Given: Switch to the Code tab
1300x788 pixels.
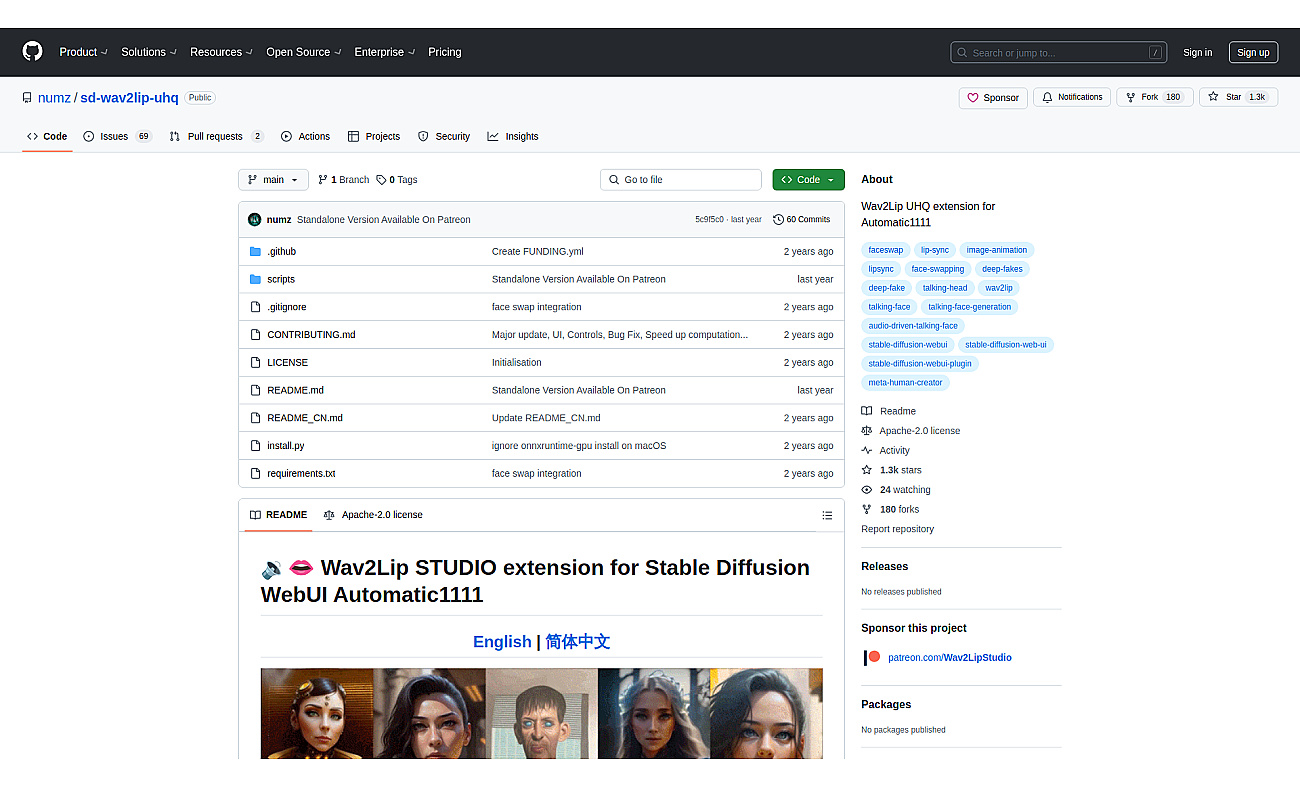Looking at the screenshot, I should (x=47, y=136).
